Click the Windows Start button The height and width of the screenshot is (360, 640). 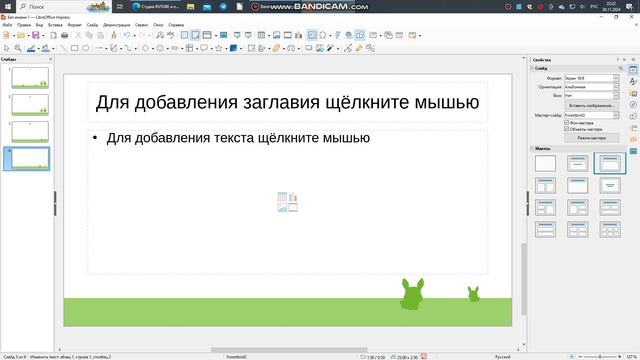point(8,7)
